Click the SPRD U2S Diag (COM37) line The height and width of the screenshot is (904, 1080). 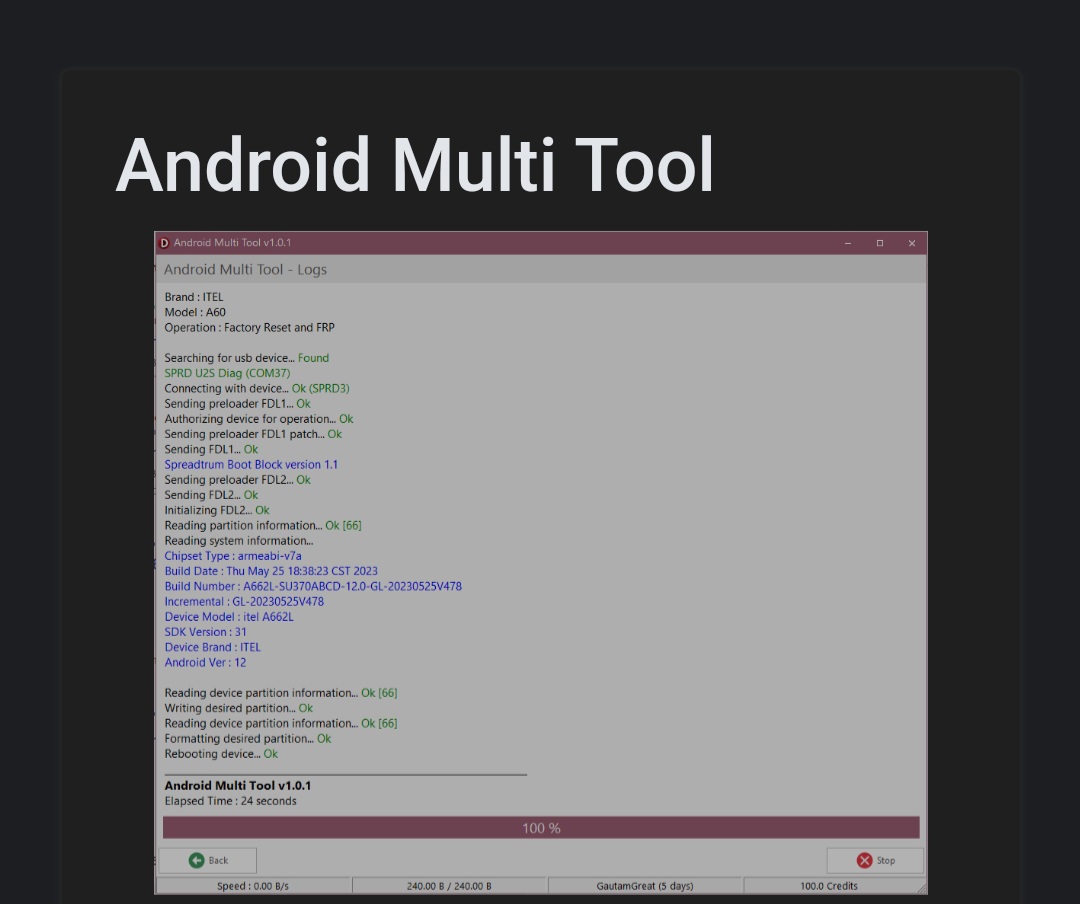[x=227, y=373]
